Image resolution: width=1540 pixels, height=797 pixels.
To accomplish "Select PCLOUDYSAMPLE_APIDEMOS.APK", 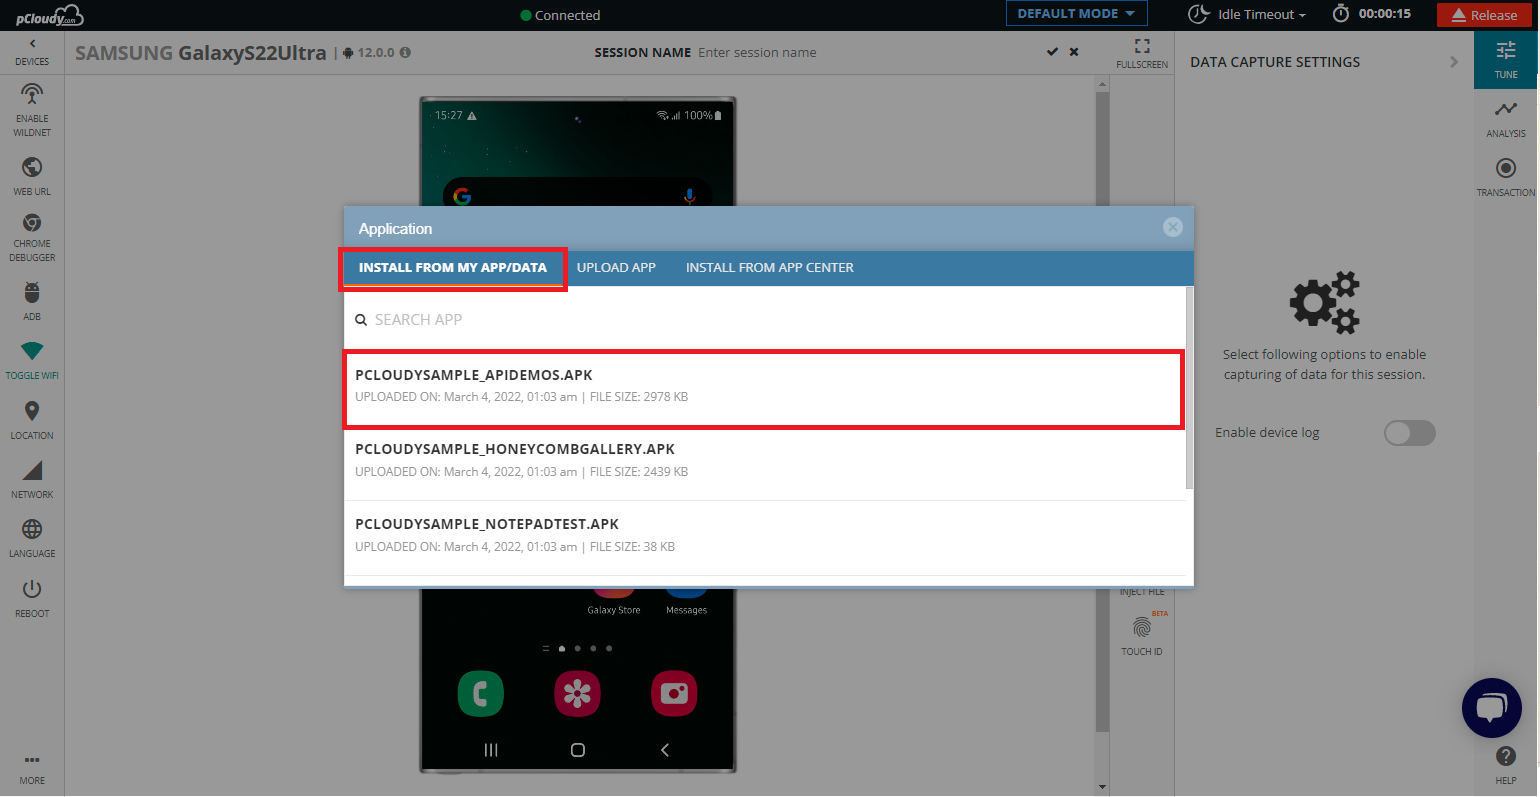I will 765,389.
